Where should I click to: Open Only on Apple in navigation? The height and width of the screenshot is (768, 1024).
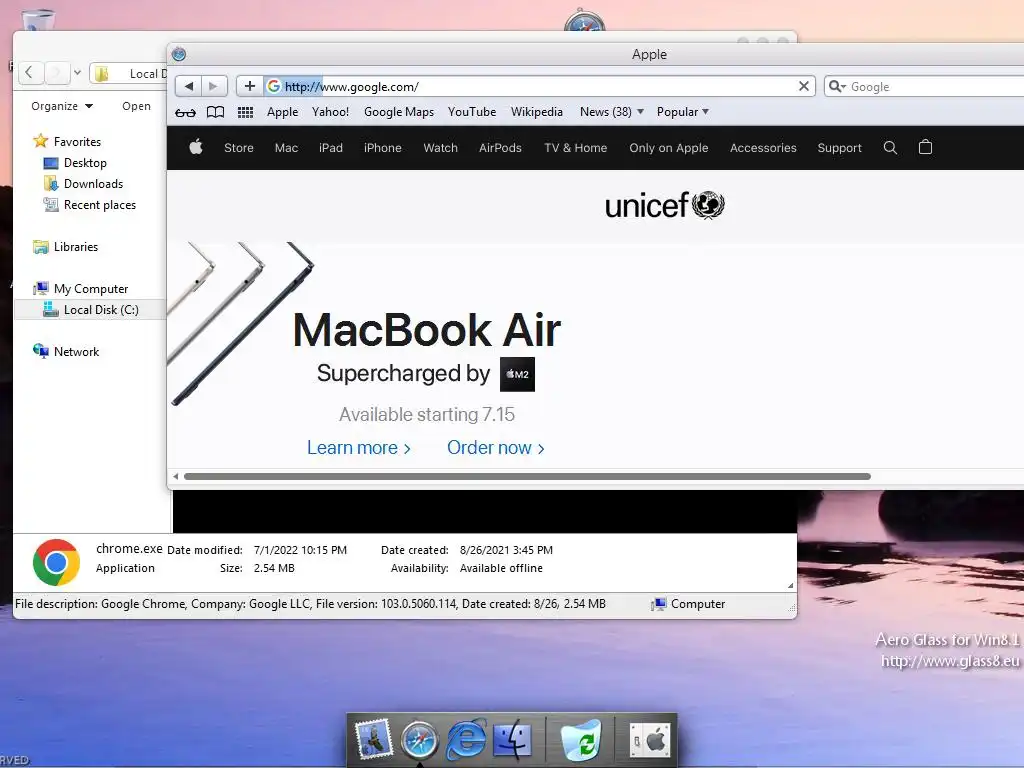pyautogui.click(x=669, y=148)
